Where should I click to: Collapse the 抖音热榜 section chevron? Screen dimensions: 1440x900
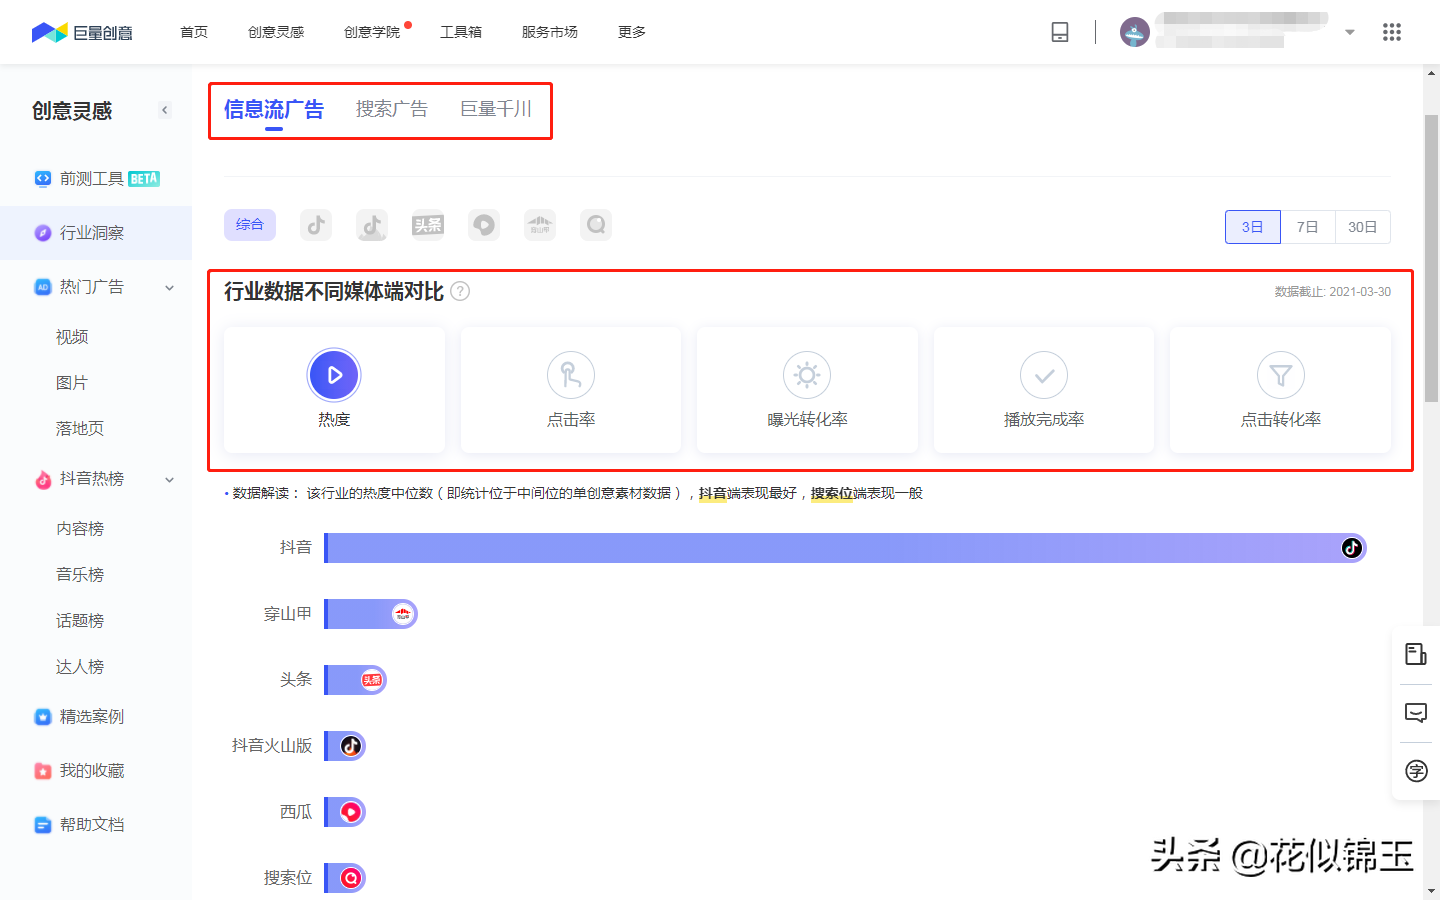coord(170,480)
